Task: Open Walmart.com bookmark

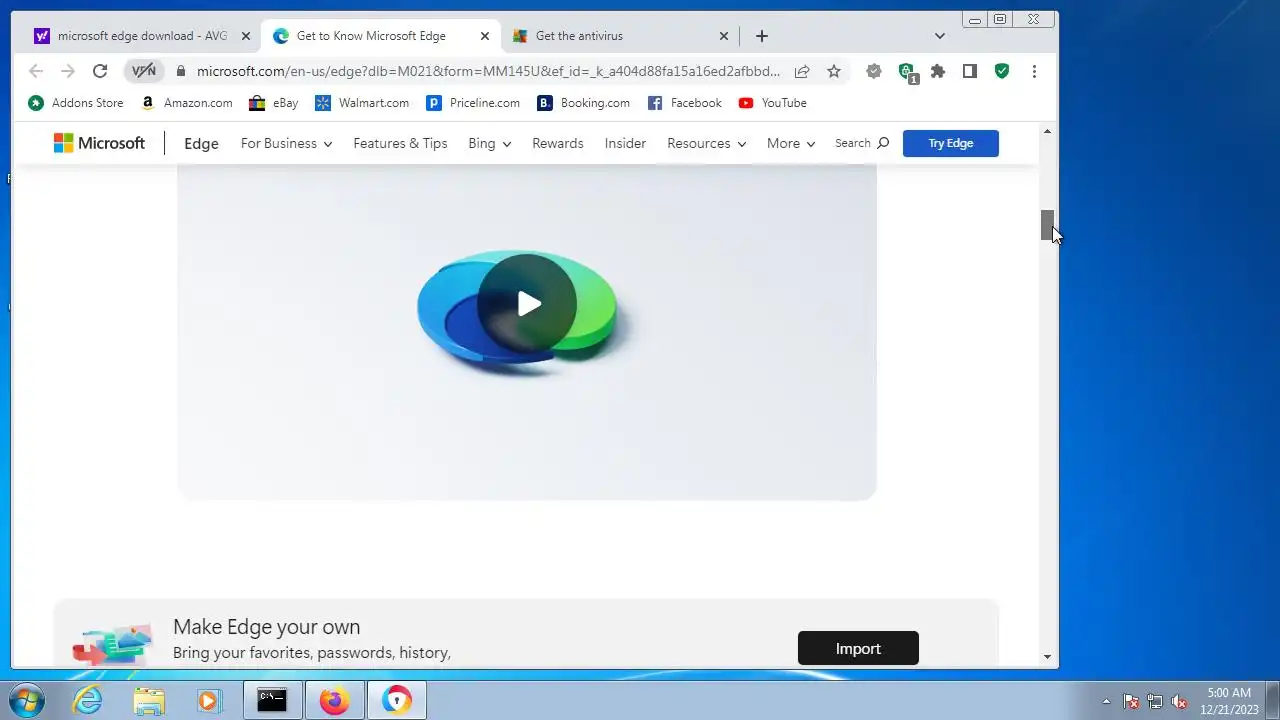Action: pyautogui.click(x=362, y=103)
